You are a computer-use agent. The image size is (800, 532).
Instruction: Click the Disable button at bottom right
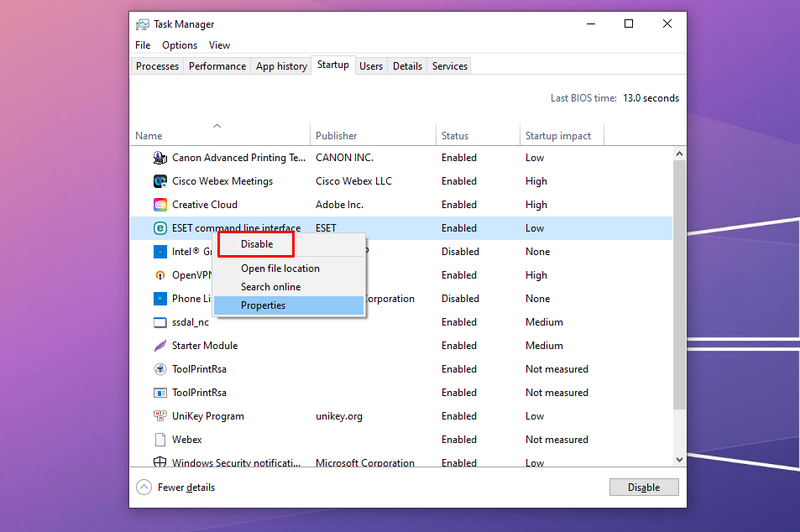pos(644,487)
